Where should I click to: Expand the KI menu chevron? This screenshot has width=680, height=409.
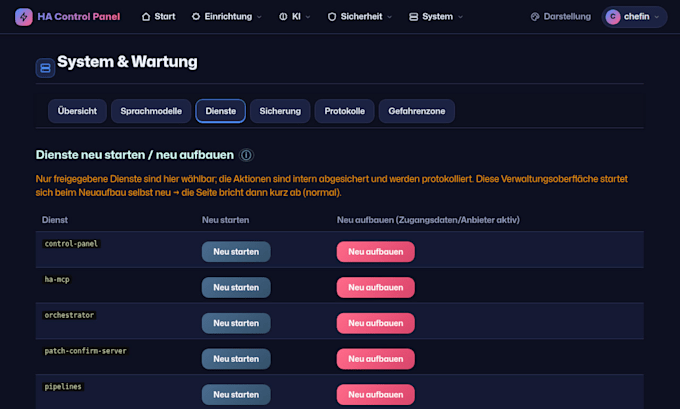[x=308, y=17]
